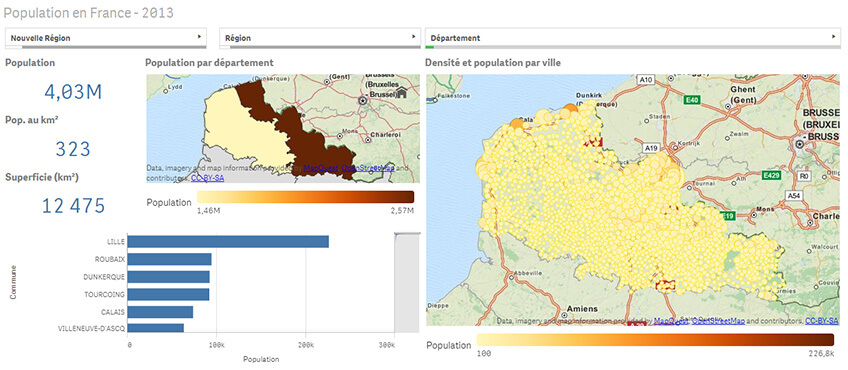Click the LILLE commune label
Viewport: 848px width, 370px height.
pos(116,242)
